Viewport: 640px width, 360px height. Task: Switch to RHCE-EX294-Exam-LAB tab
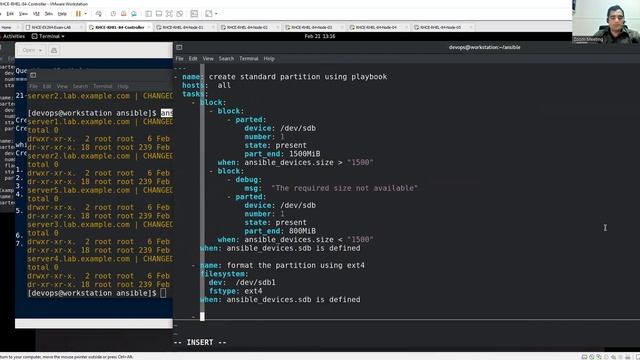(x=51, y=27)
